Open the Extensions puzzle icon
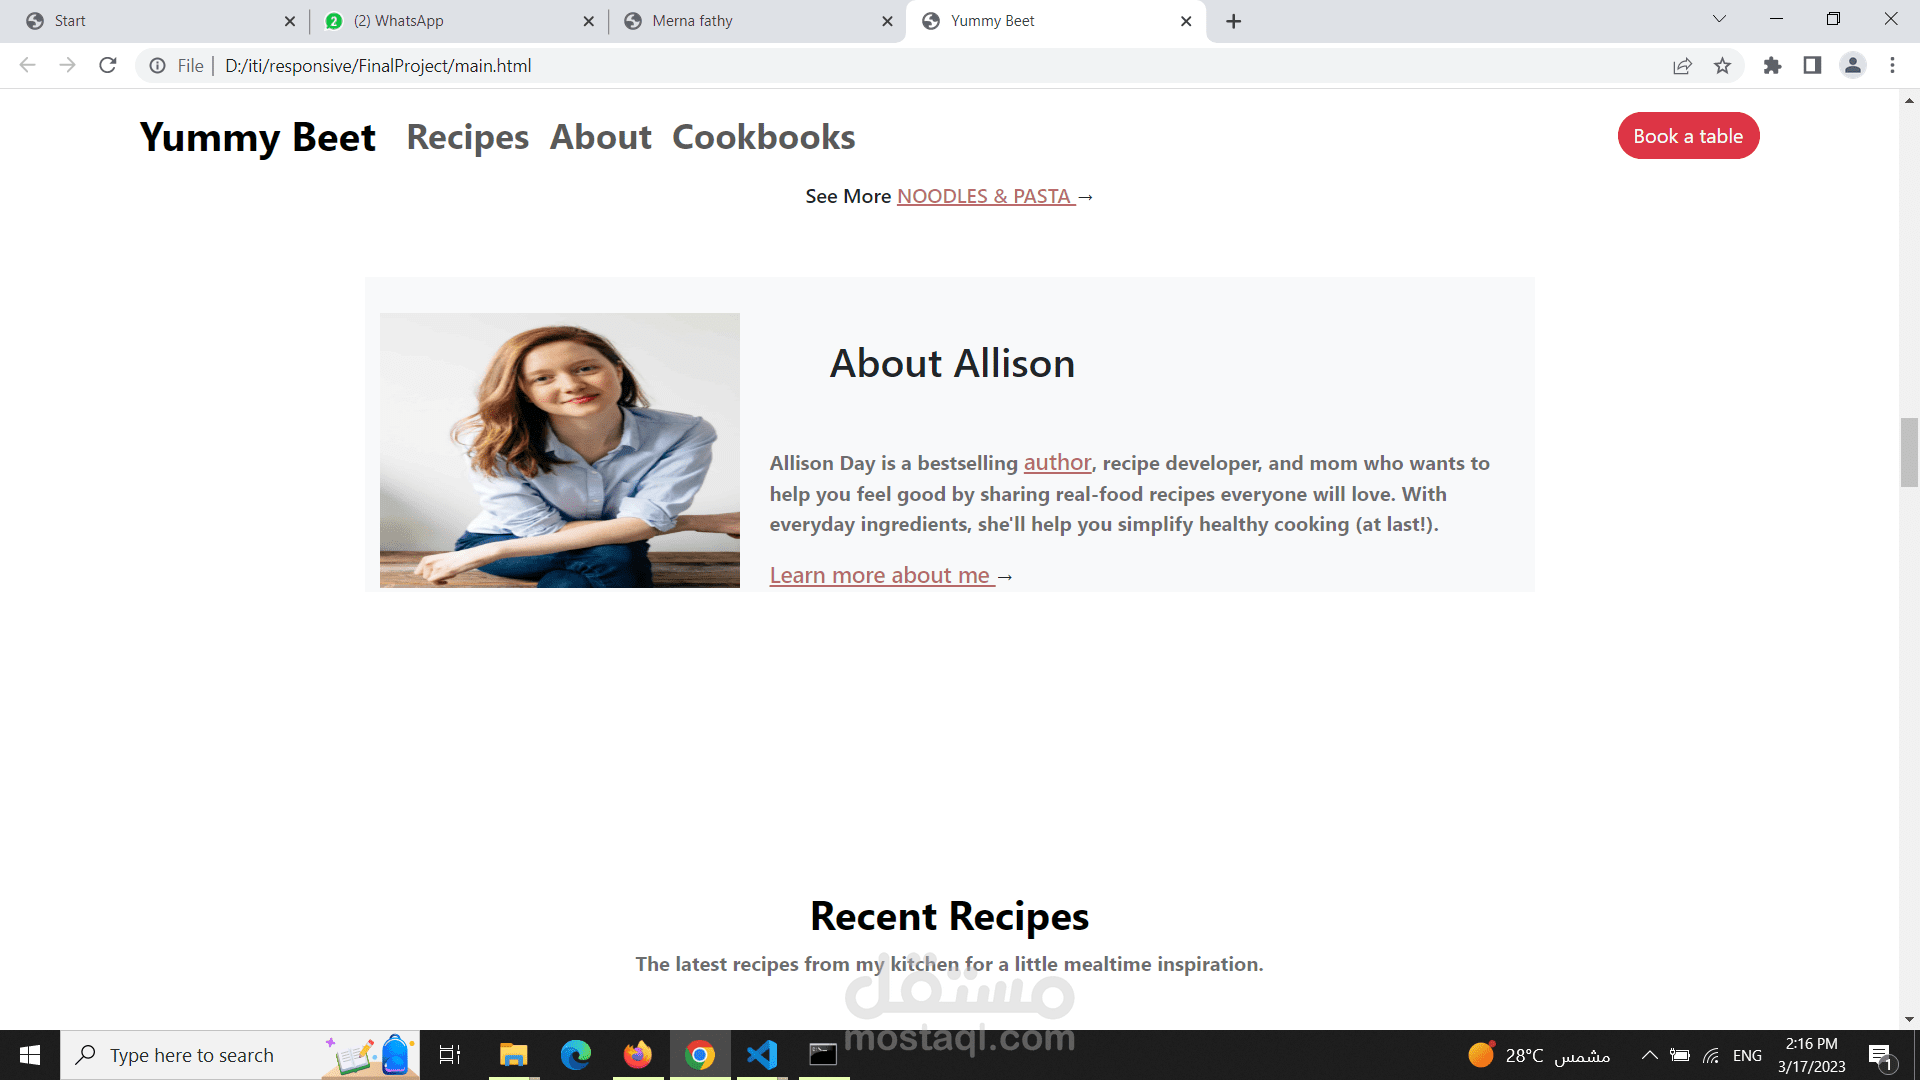The height and width of the screenshot is (1080, 1920). (1772, 66)
